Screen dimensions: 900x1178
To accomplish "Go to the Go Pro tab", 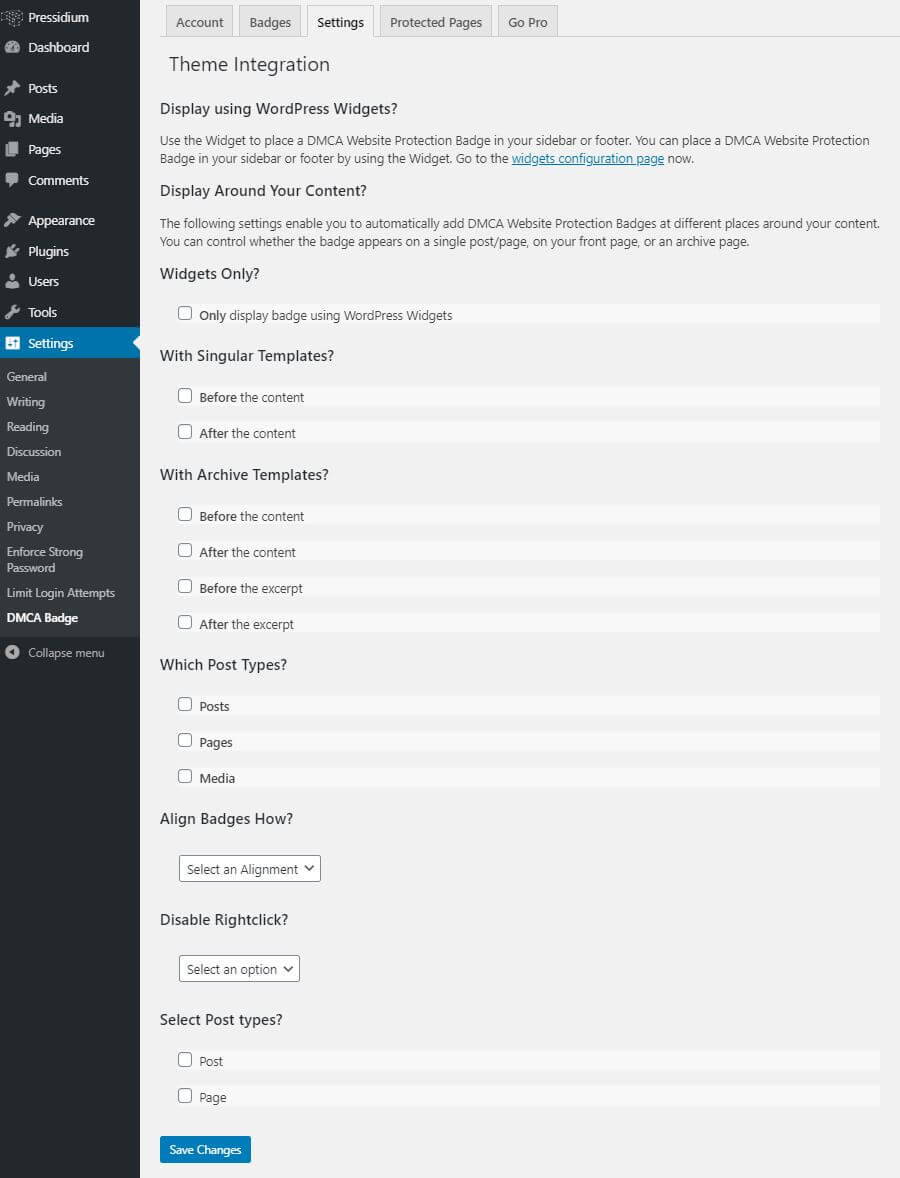I will coord(527,22).
